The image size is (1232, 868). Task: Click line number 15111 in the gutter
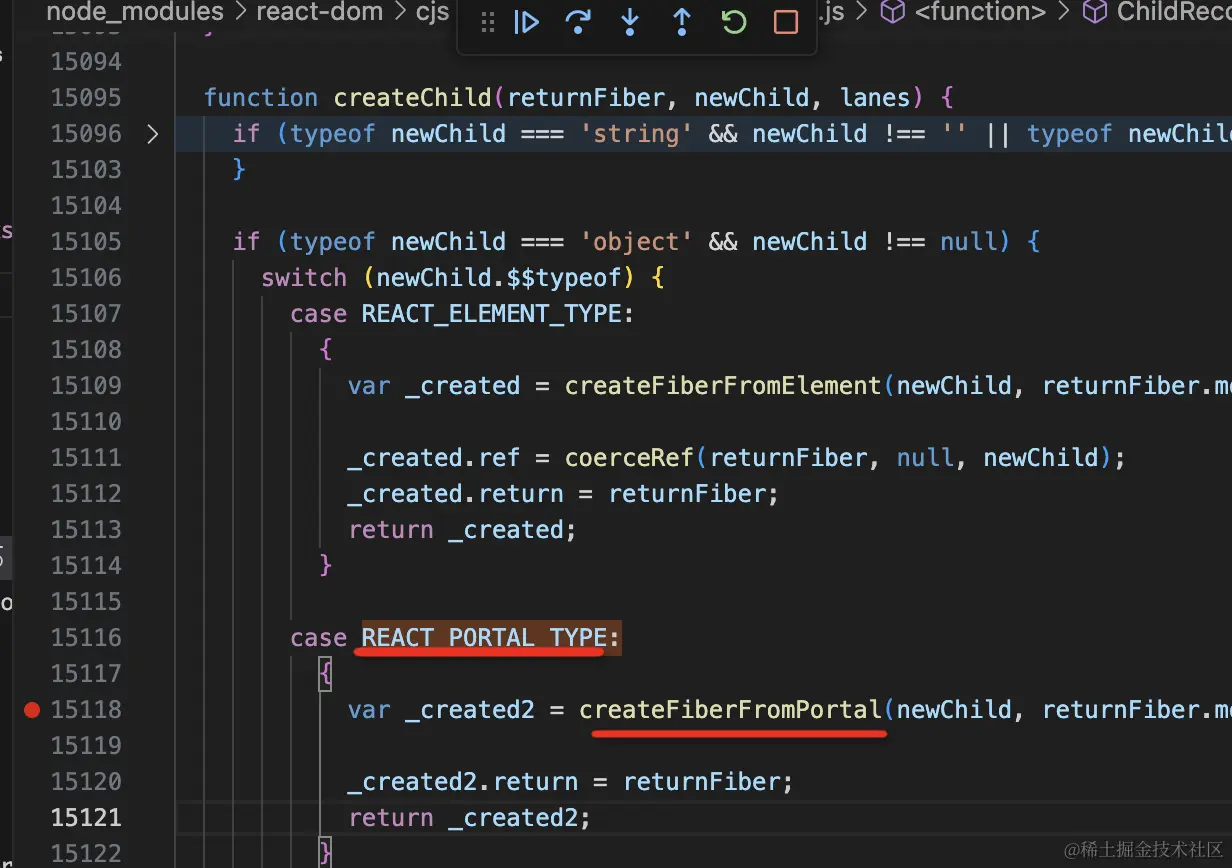pyautogui.click(x=85, y=458)
